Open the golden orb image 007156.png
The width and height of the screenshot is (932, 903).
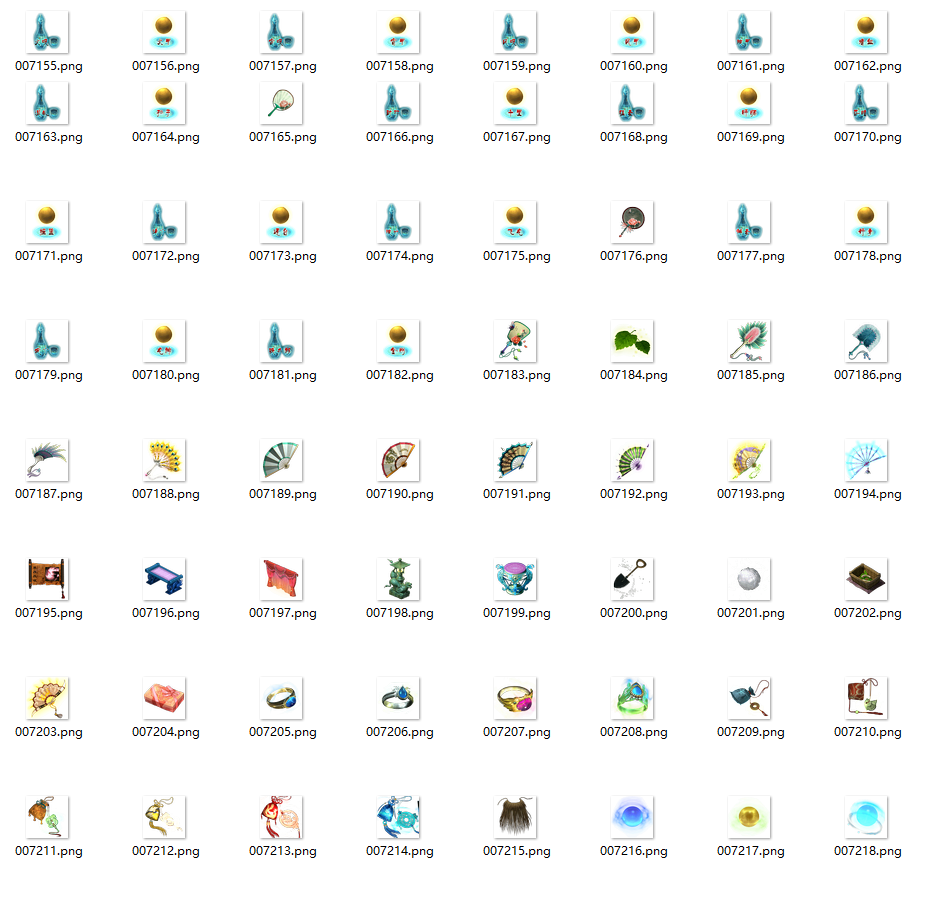(165, 28)
